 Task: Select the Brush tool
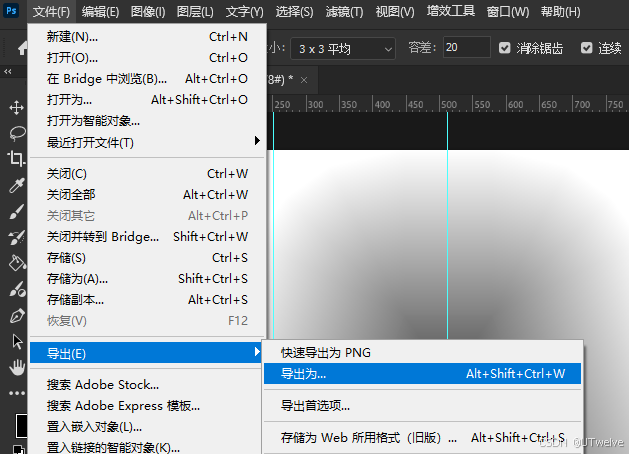(17, 211)
